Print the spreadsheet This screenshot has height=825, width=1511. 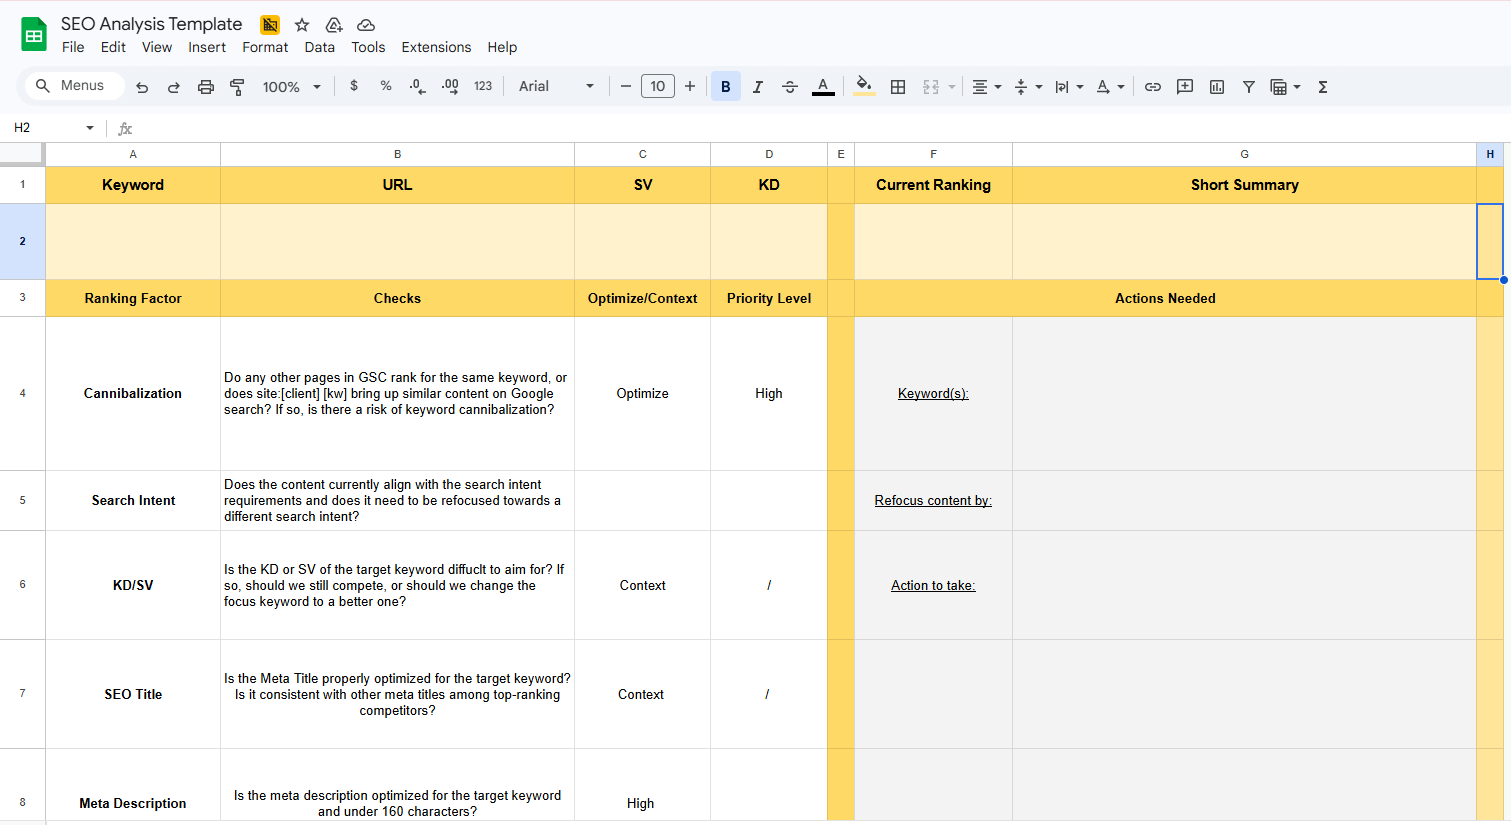click(x=206, y=87)
